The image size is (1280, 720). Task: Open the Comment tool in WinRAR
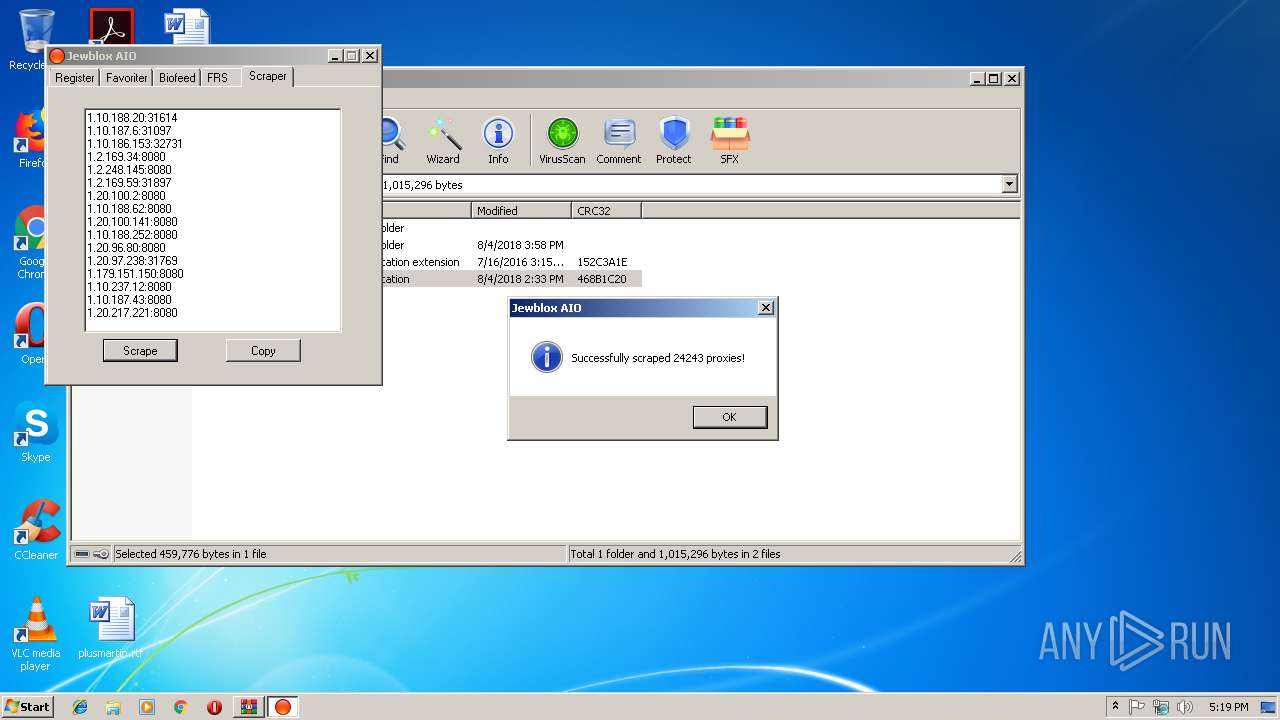(x=619, y=141)
